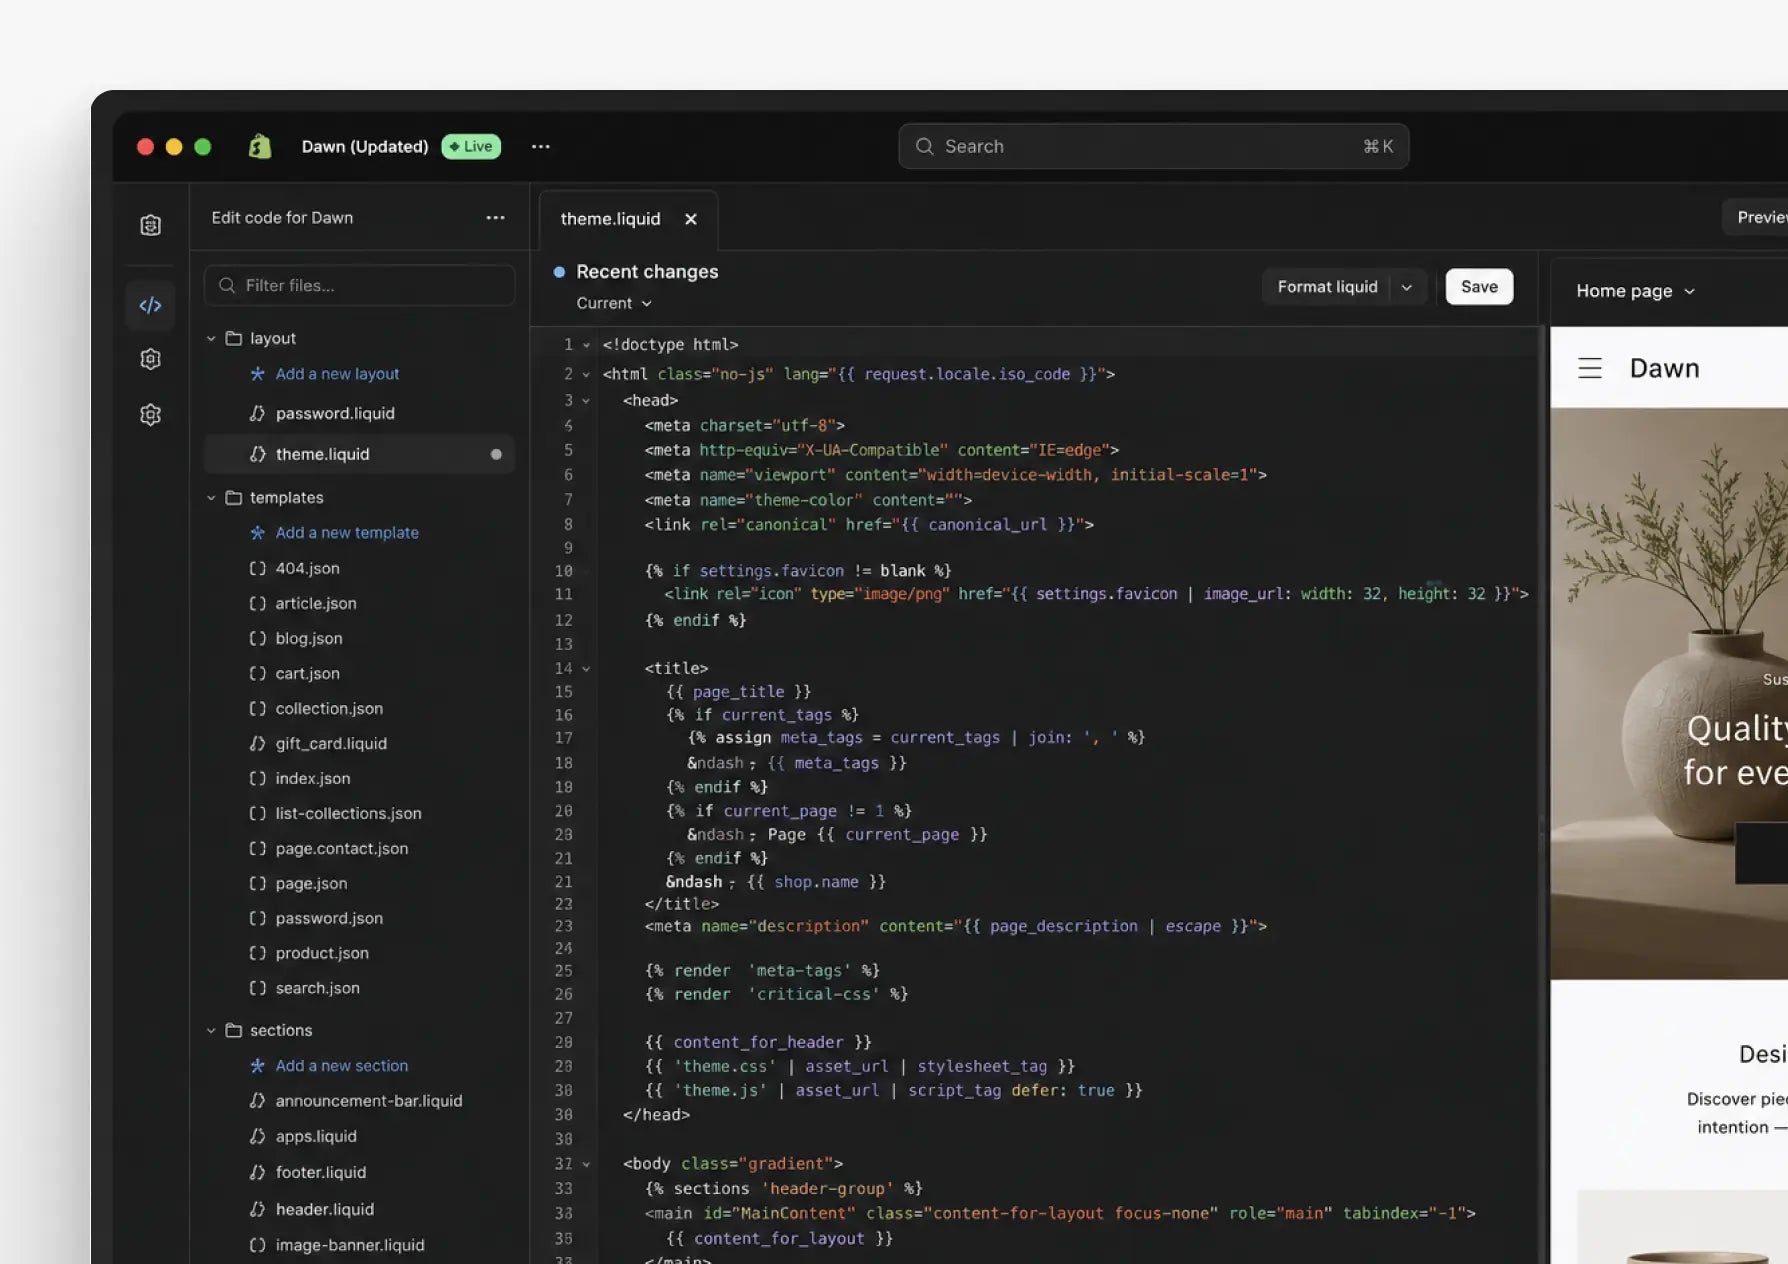Click the folder icon of templates
Screen dimensions: 1788x1264
click(234, 498)
